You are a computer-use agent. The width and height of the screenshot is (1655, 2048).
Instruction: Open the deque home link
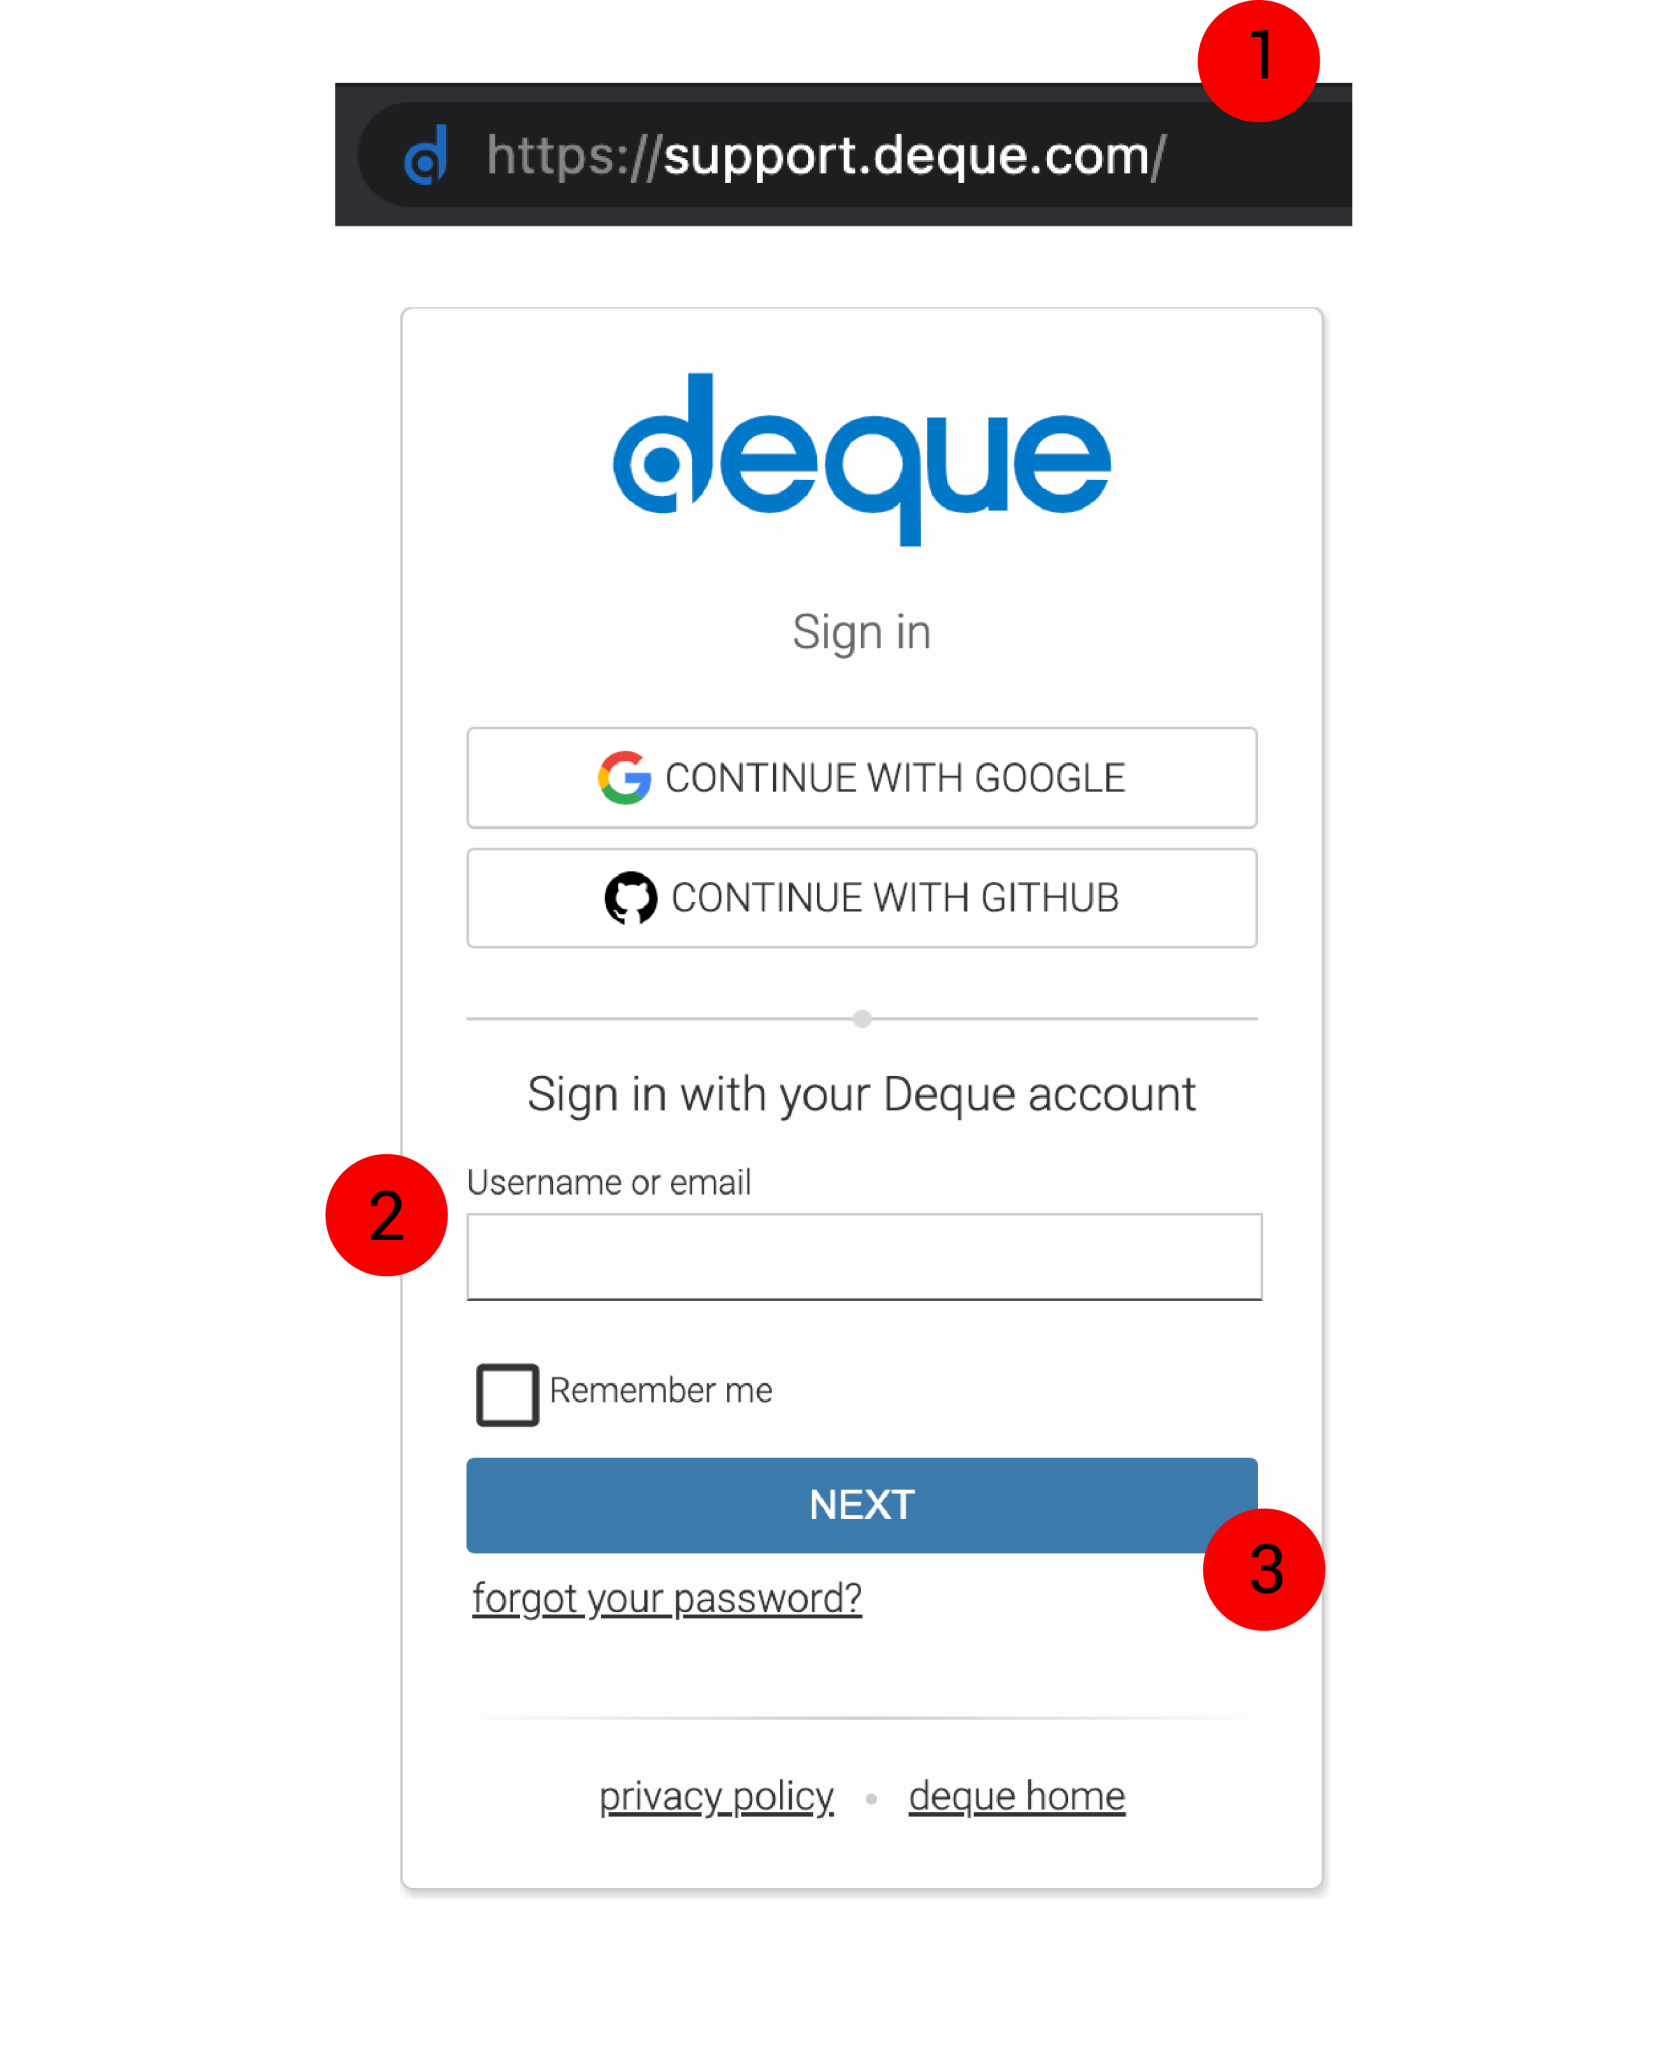click(1017, 1796)
